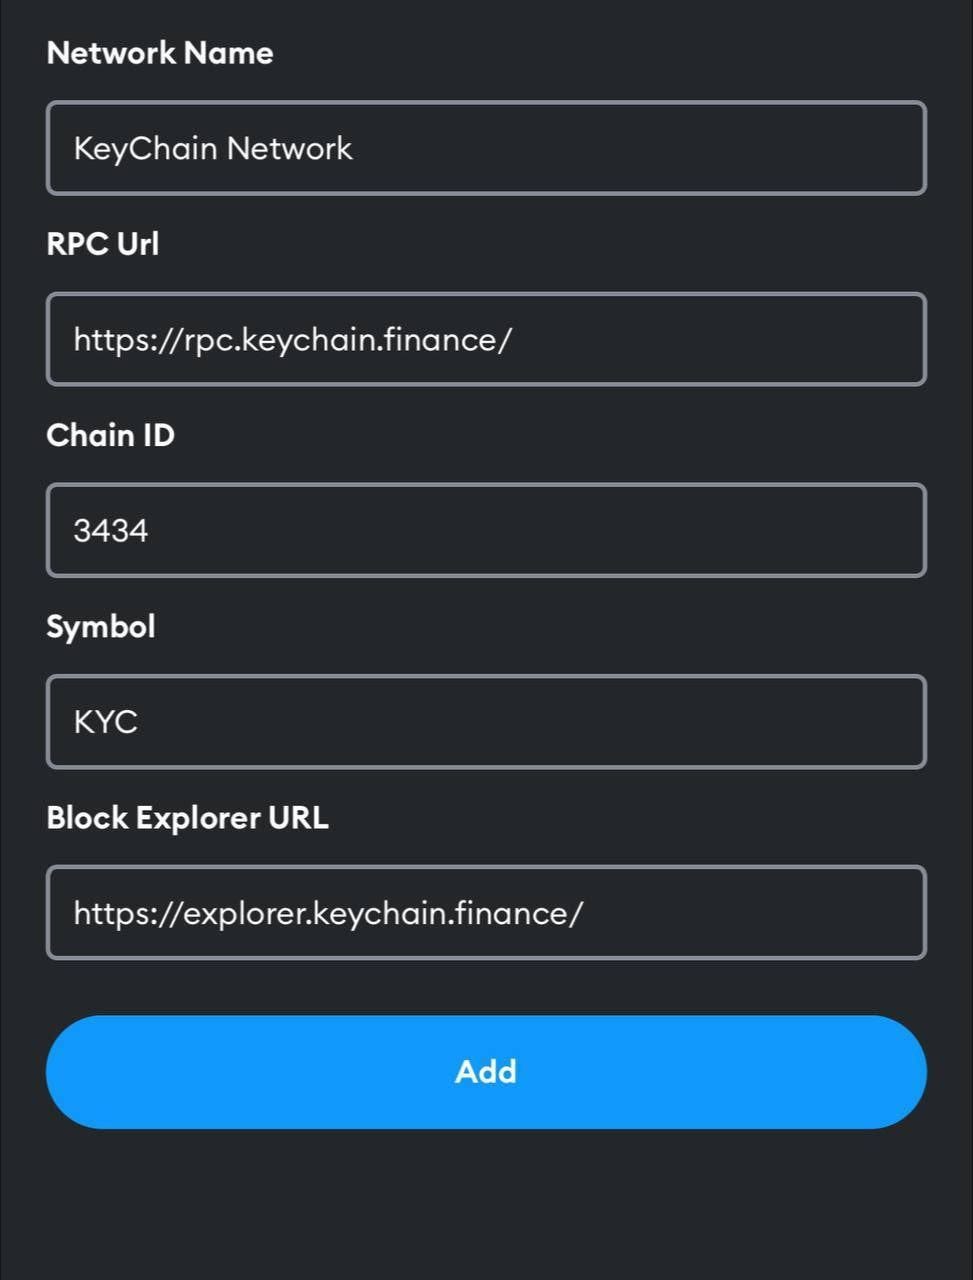The height and width of the screenshot is (1280, 973).
Task: Click the Block Explorer URL field
Action: coord(486,912)
